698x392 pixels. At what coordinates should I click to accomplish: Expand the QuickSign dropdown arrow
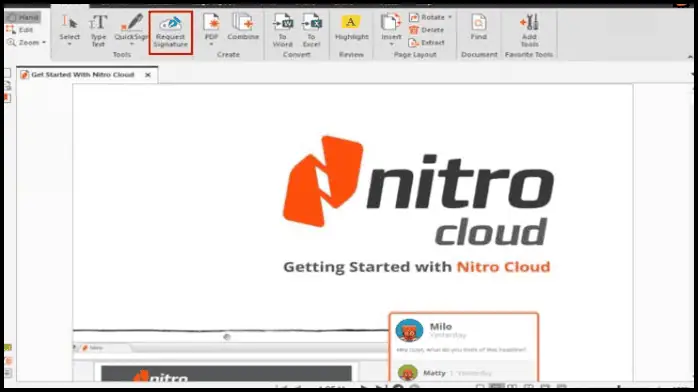tap(131, 44)
